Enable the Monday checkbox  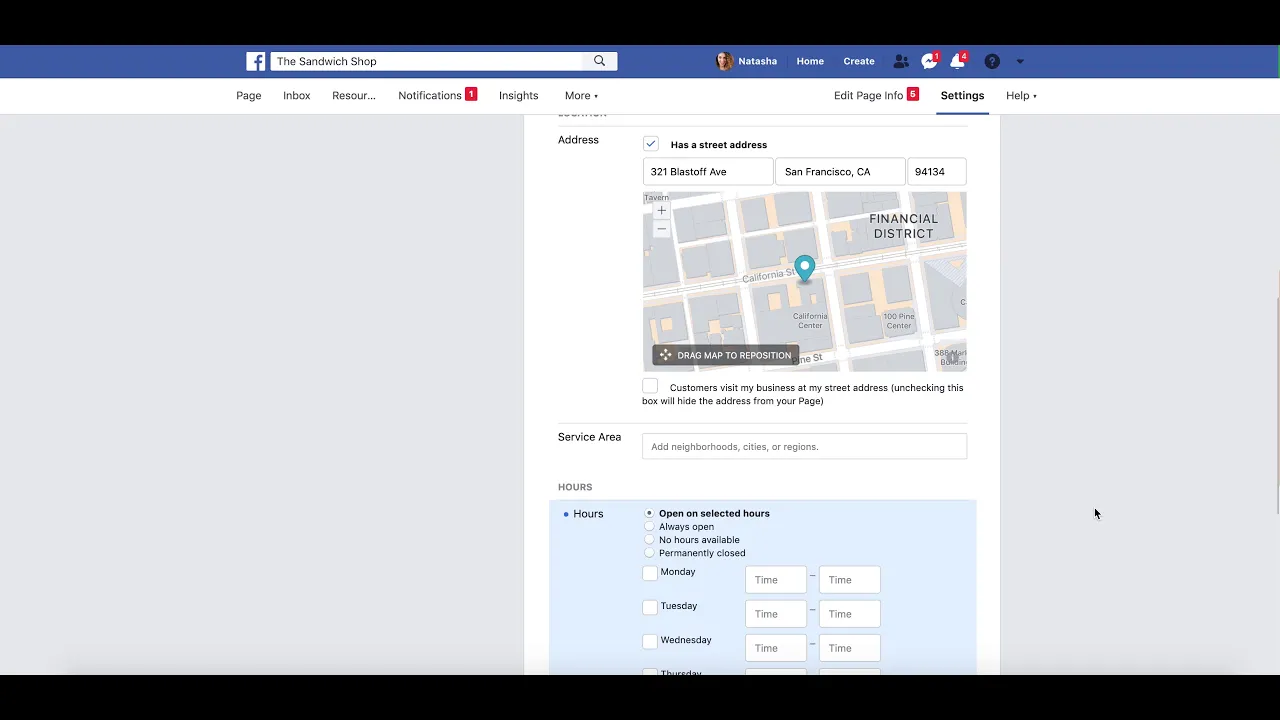650,573
